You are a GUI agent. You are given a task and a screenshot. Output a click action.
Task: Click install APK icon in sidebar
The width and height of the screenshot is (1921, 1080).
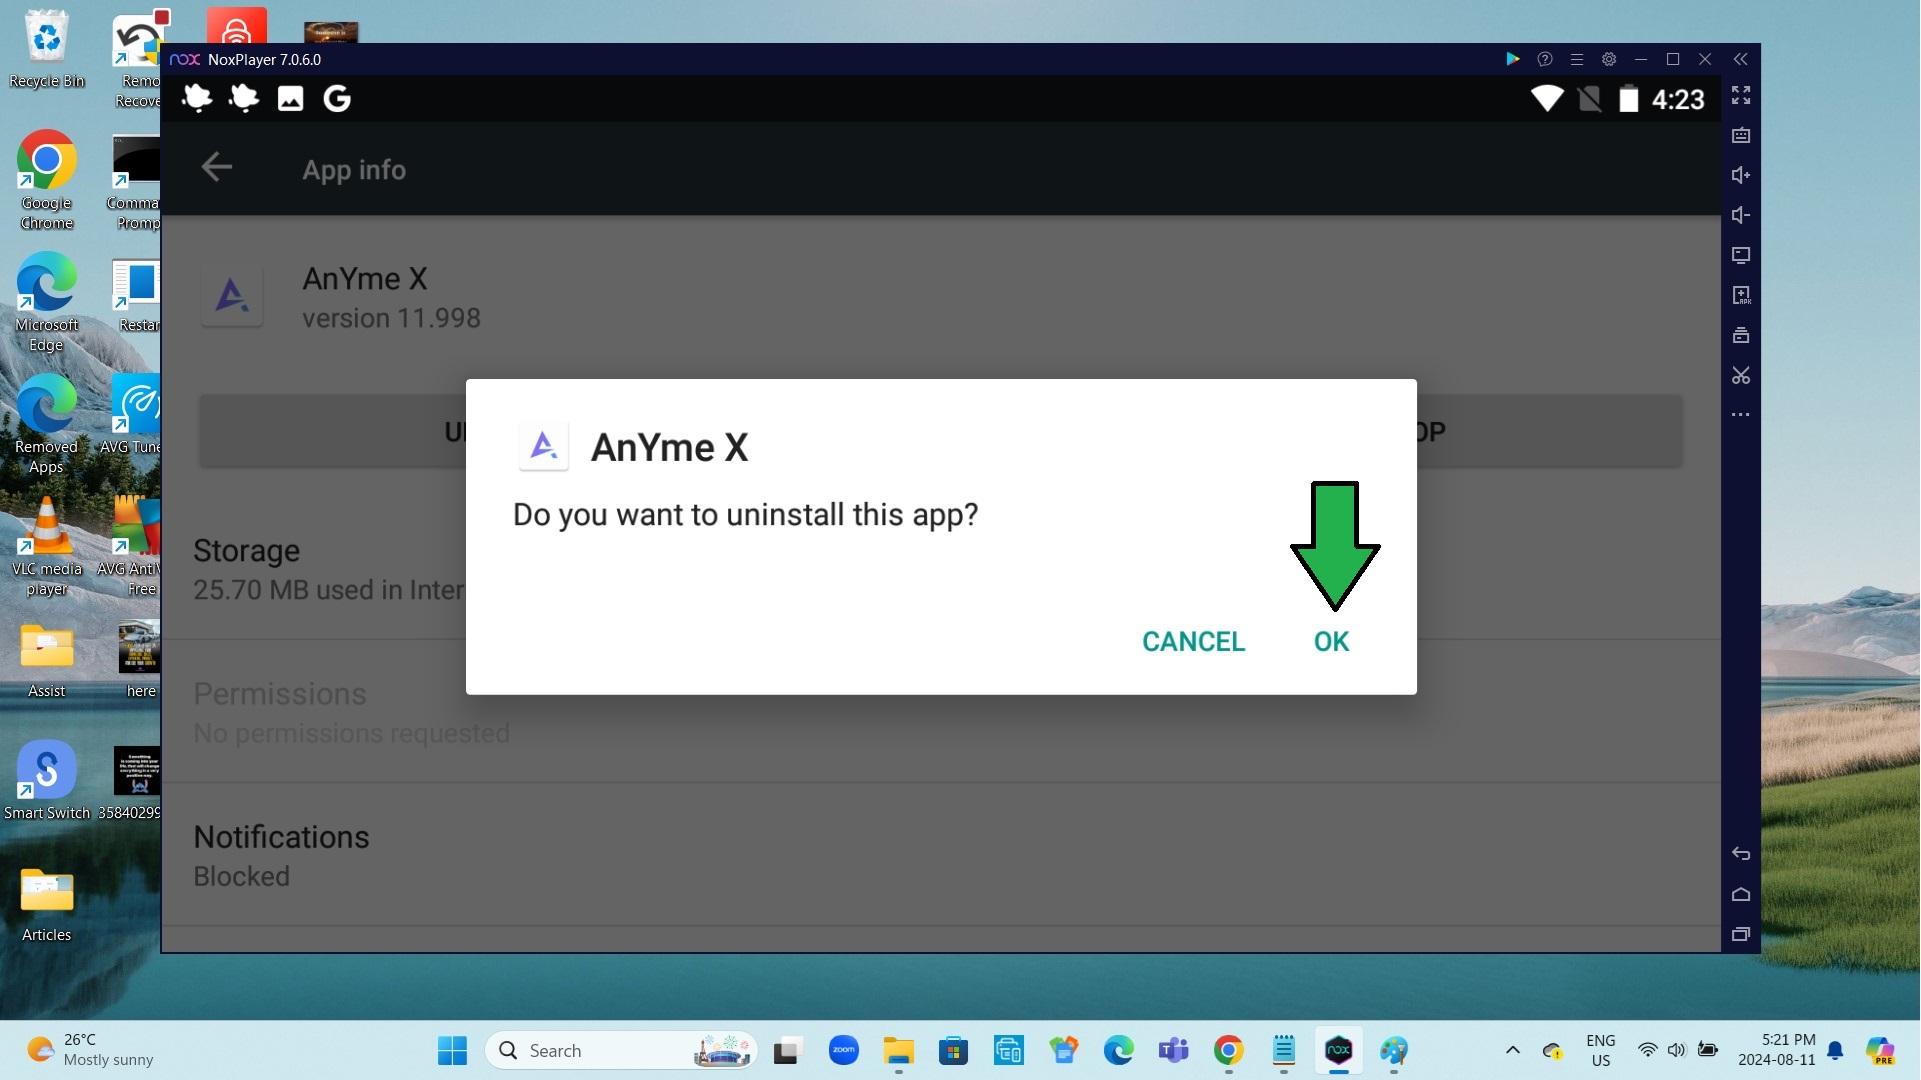[x=1741, y=295]
